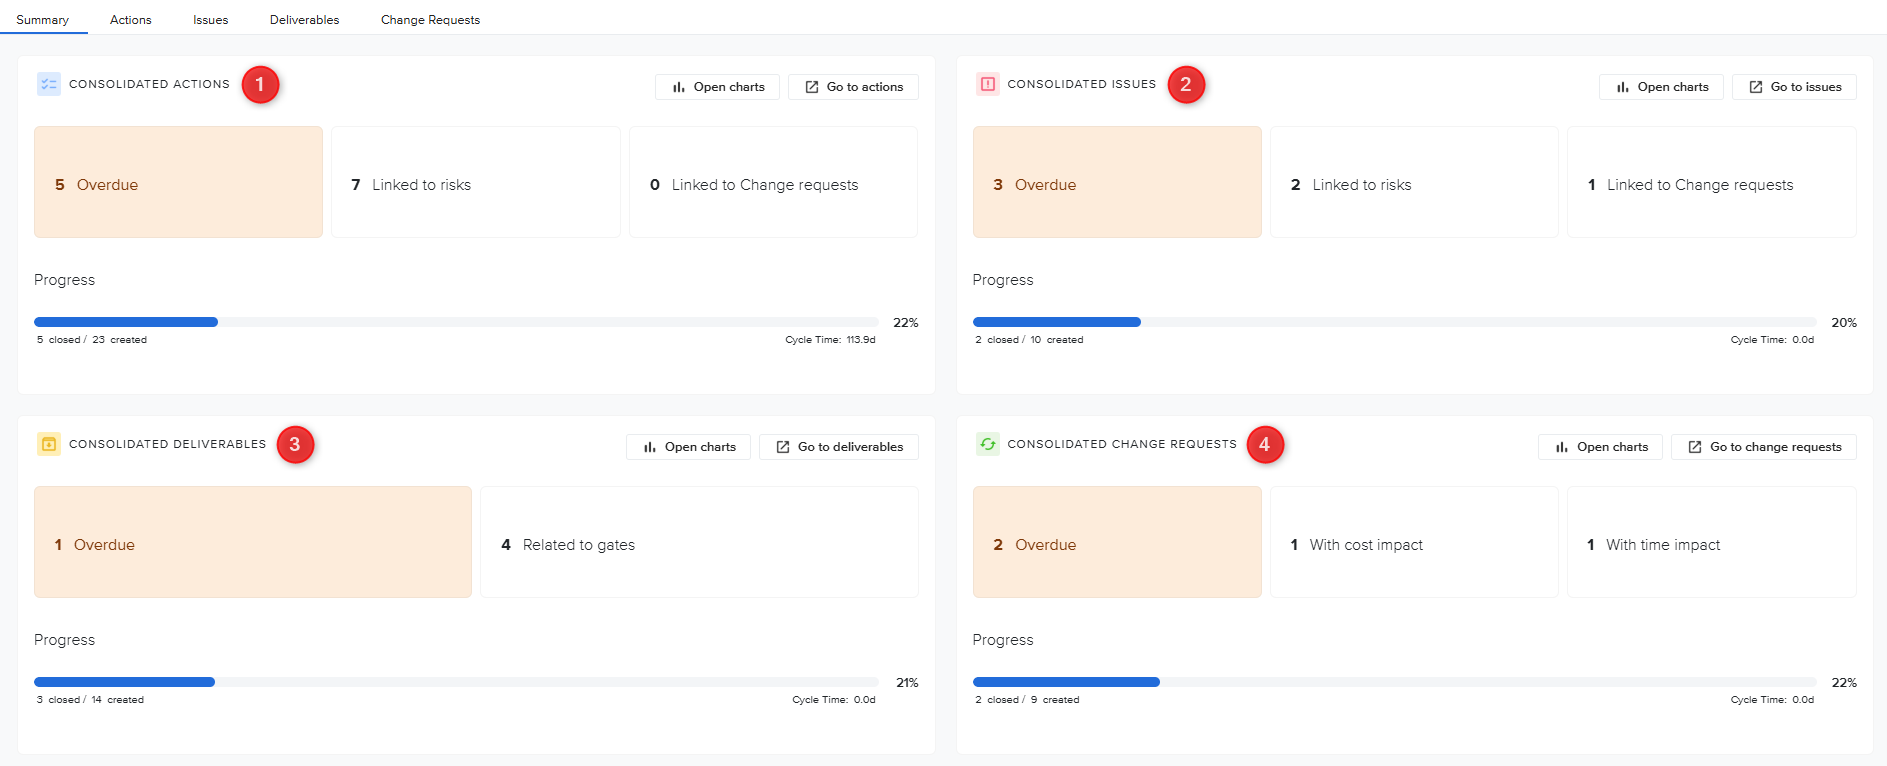Open the Change Requests tab
Screen dimensions: 1887x766
pyautogui.click(x=430, y=20)
